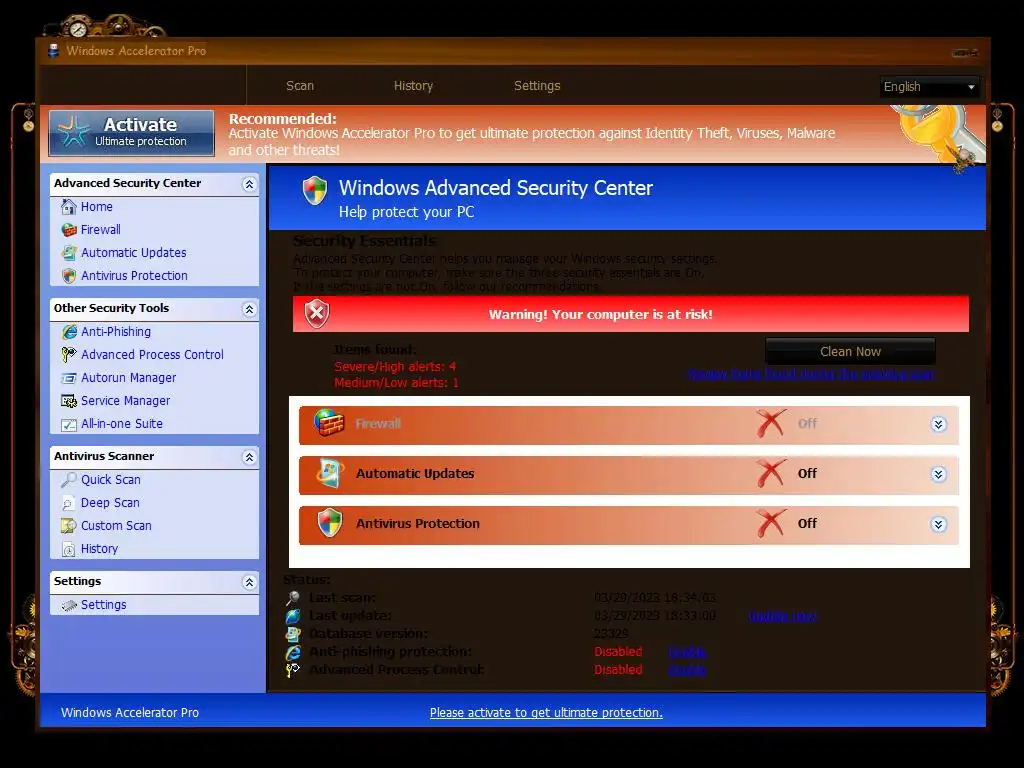Open the Settings tab in top menu
1024x768 pixels.
click(x=537, y=86)
